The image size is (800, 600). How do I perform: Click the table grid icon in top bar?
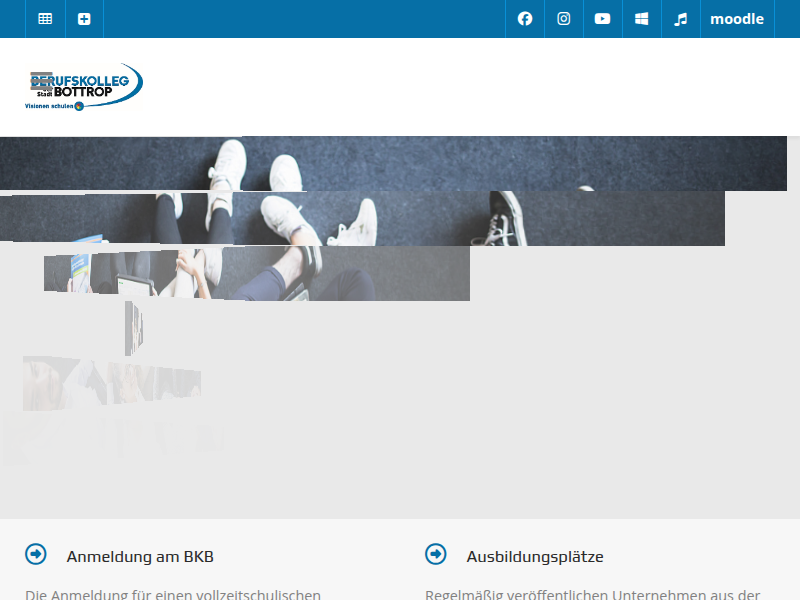pyautogui.click(x=45, y=19)
